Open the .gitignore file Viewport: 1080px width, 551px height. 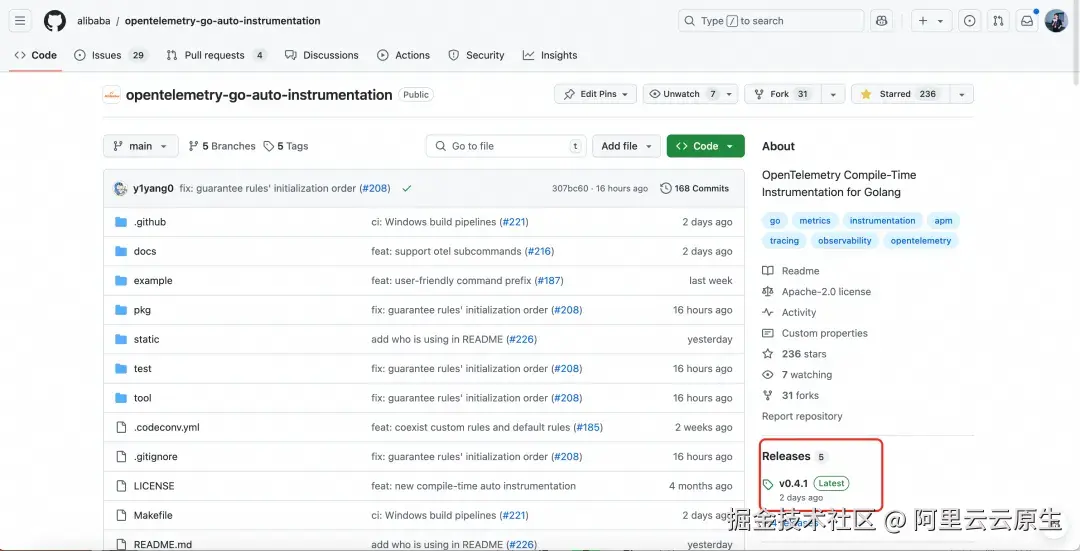[156, 457]
